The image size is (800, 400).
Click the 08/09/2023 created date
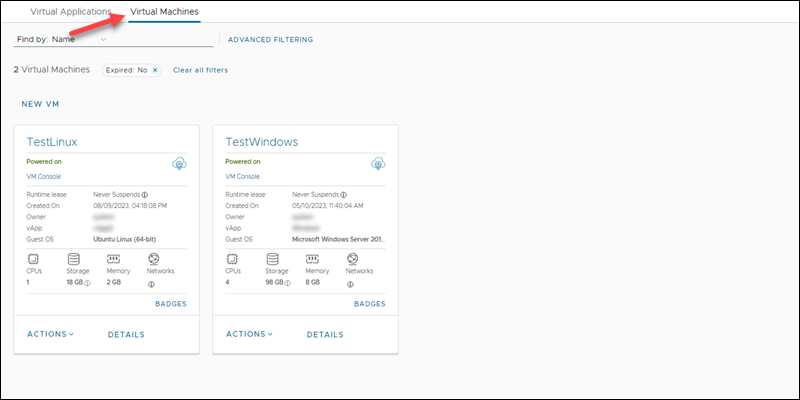(130, 206)
